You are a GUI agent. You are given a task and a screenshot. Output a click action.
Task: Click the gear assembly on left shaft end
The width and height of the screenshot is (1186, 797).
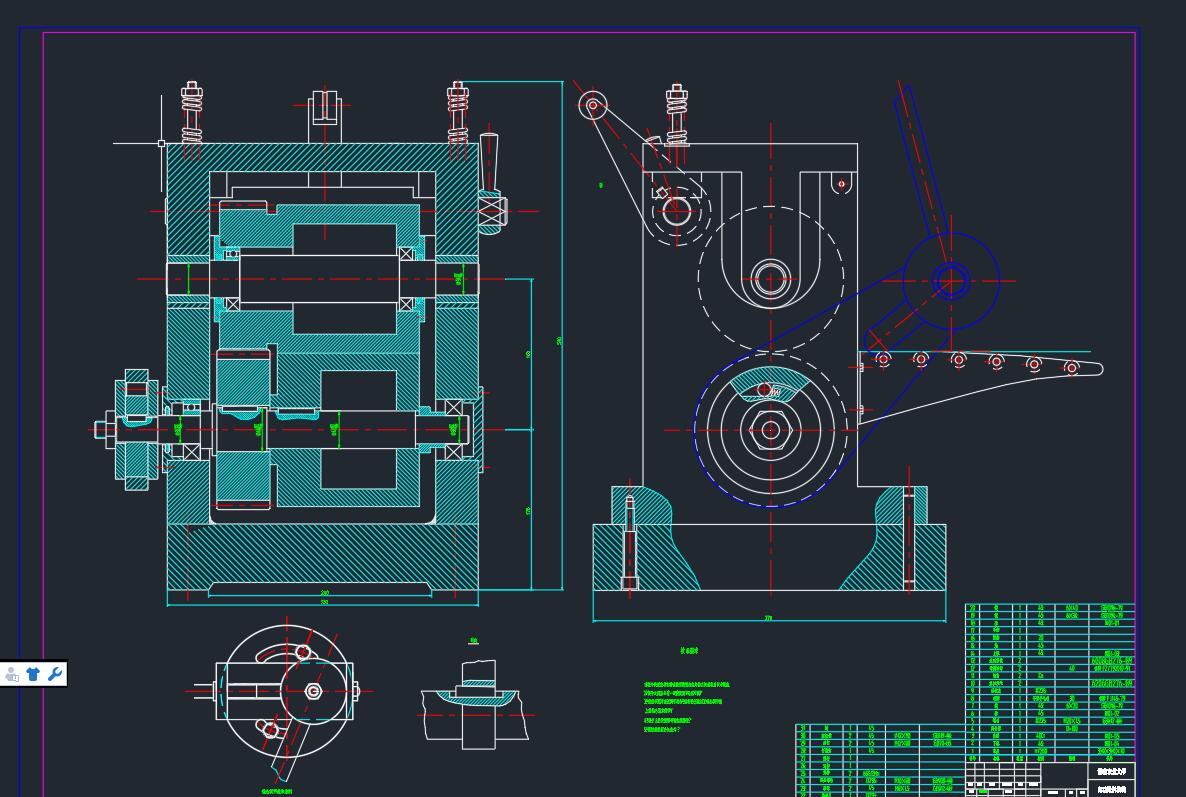click(x=135, y=429)
